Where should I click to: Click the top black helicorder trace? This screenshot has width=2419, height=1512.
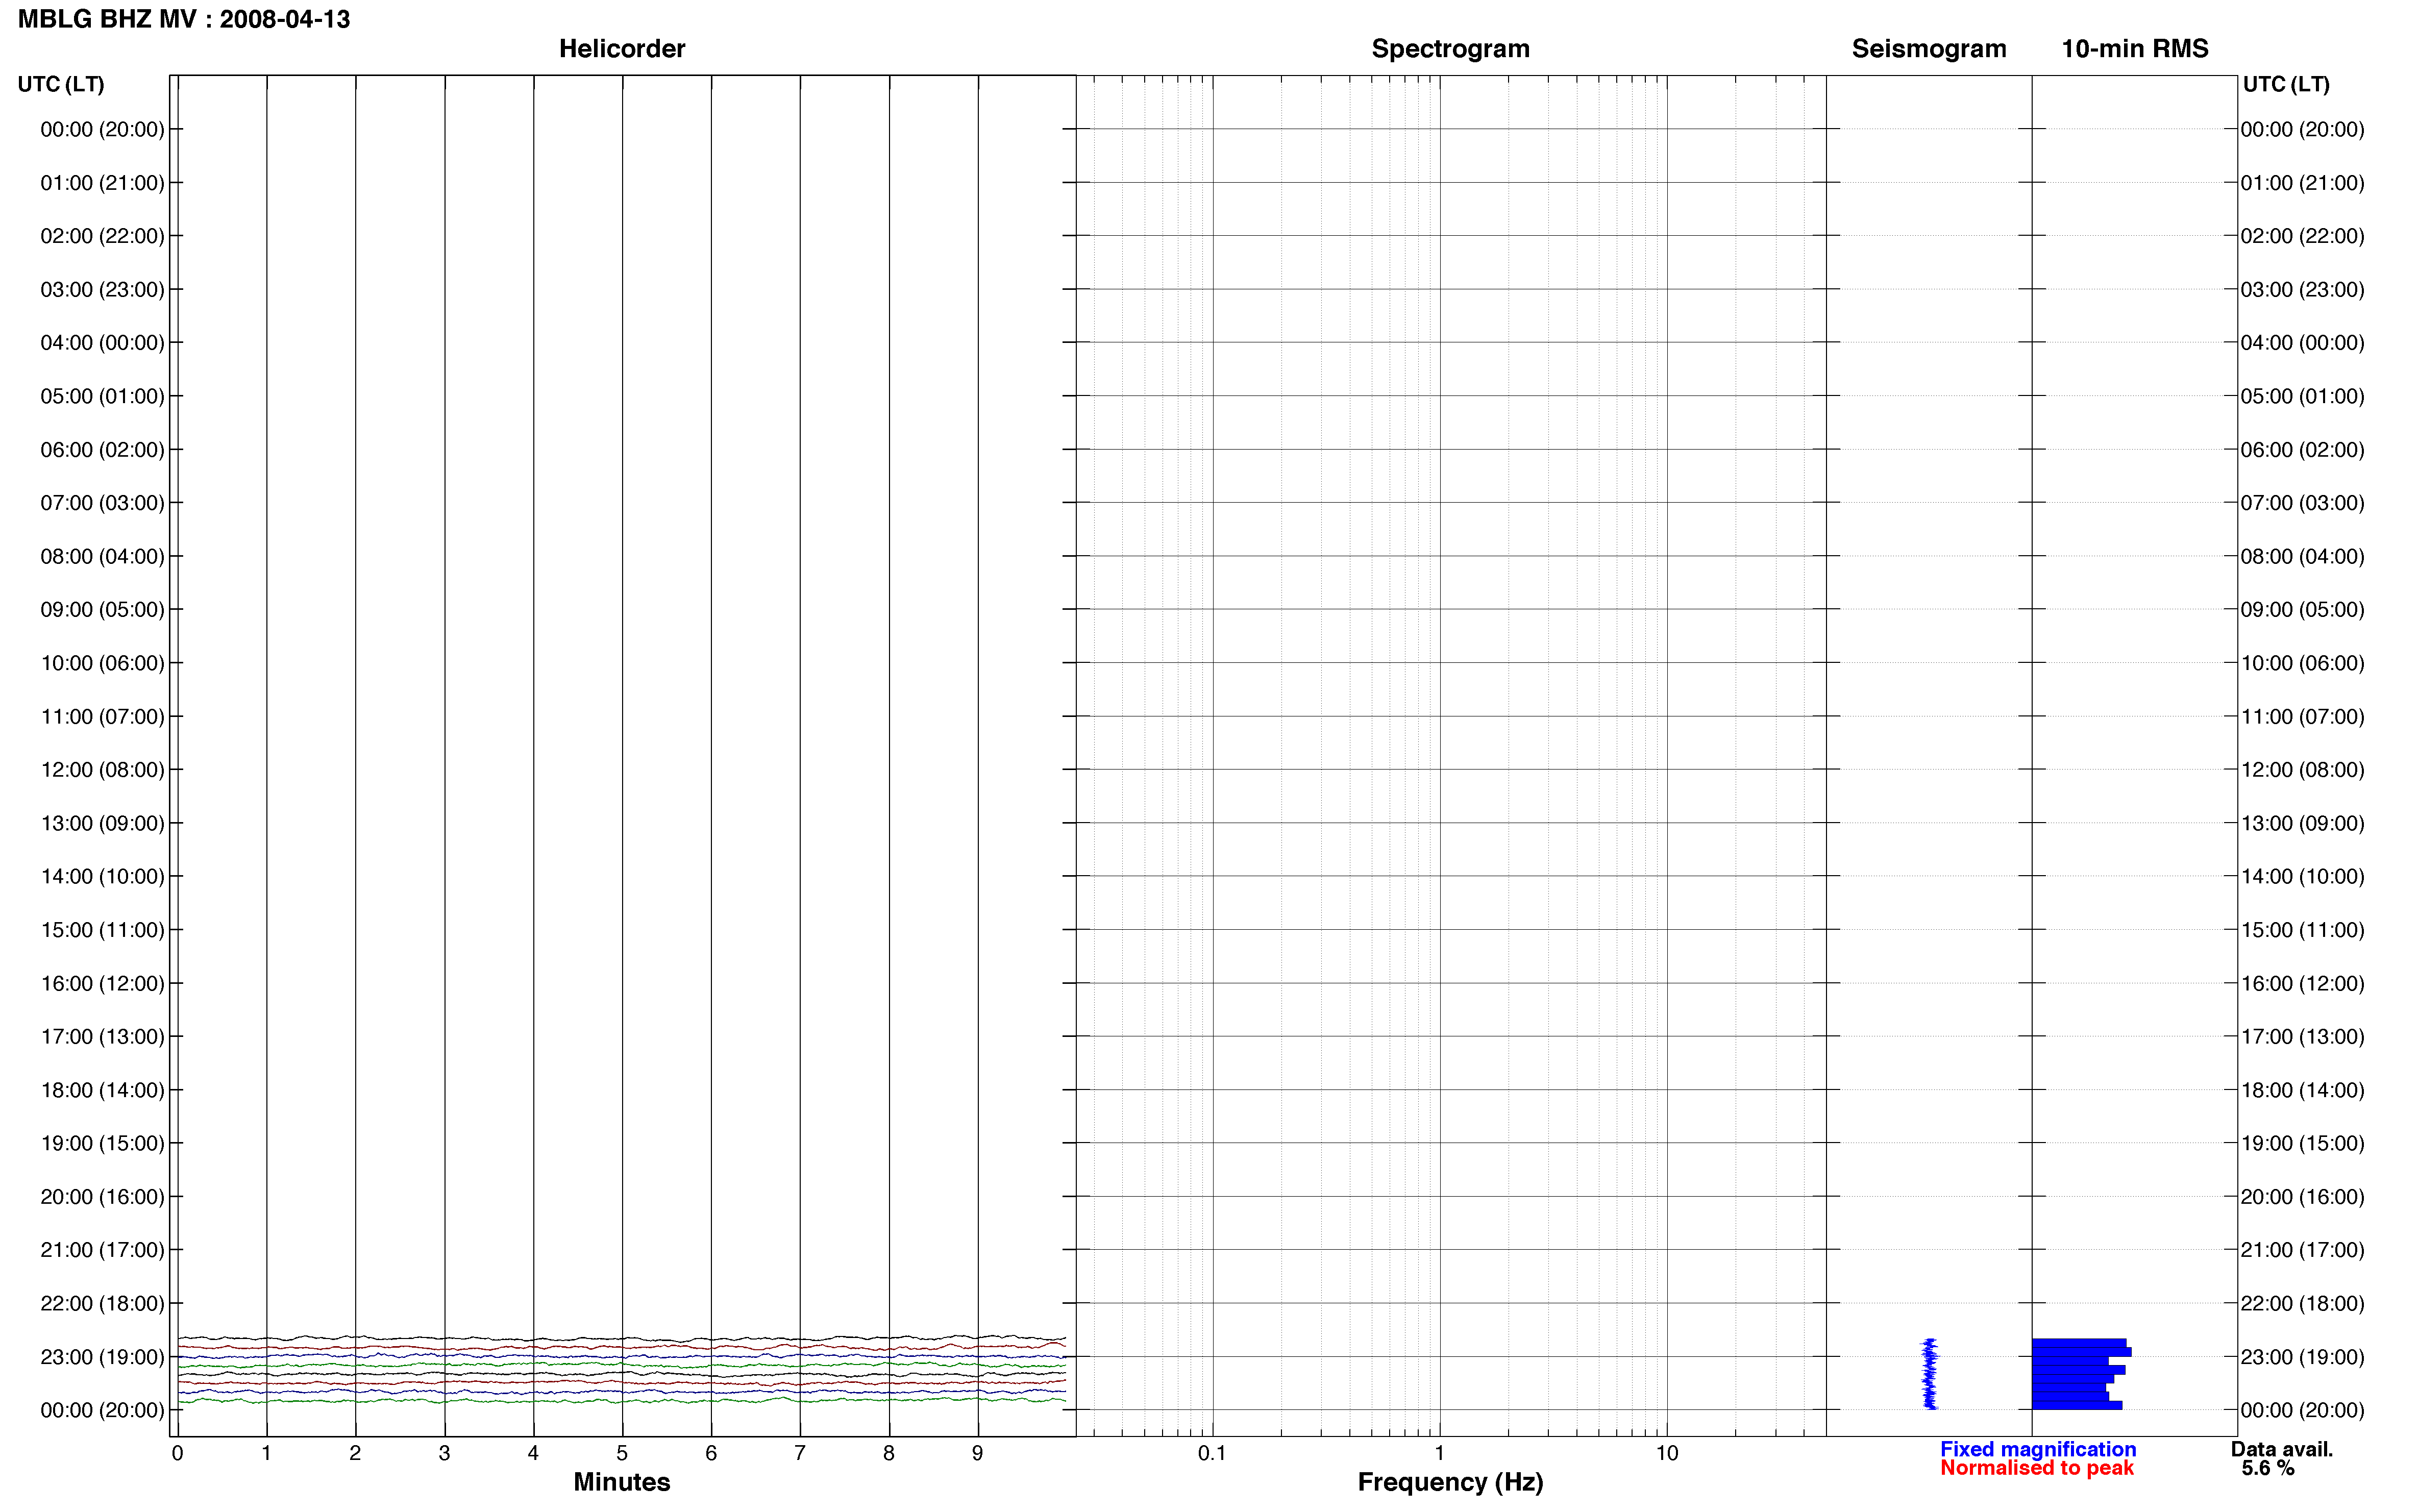[621, 1338]
